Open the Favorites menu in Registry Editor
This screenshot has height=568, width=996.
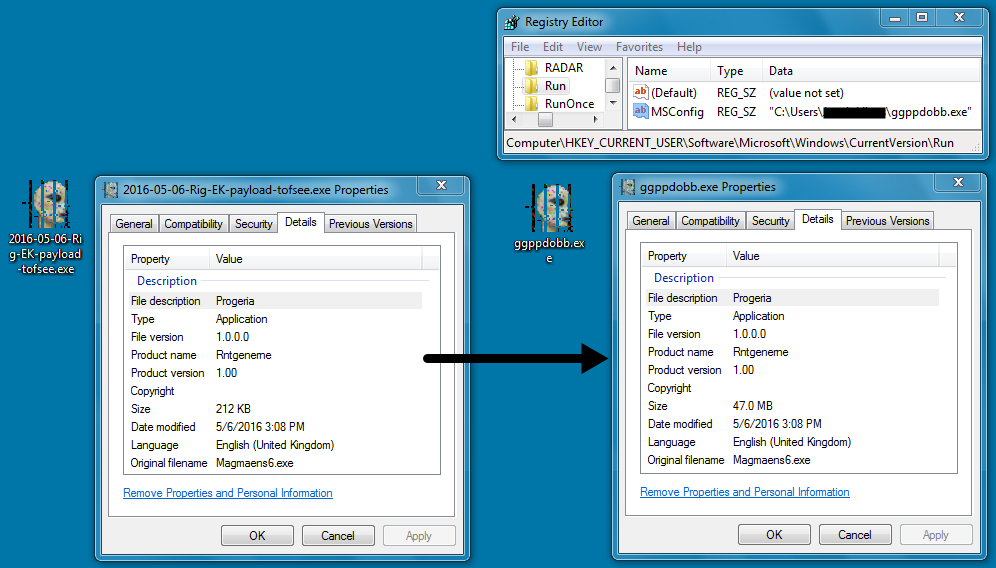coord(639,47)
